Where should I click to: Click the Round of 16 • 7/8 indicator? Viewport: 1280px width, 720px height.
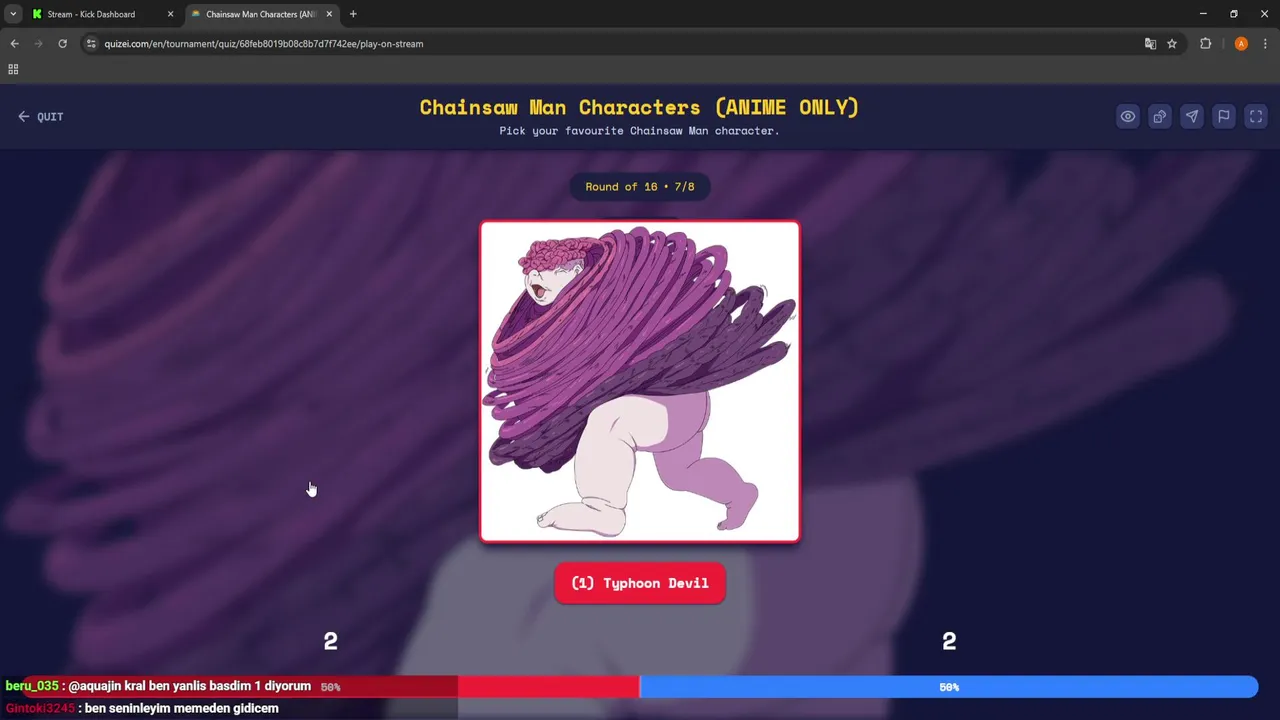[x=640, y=187]
